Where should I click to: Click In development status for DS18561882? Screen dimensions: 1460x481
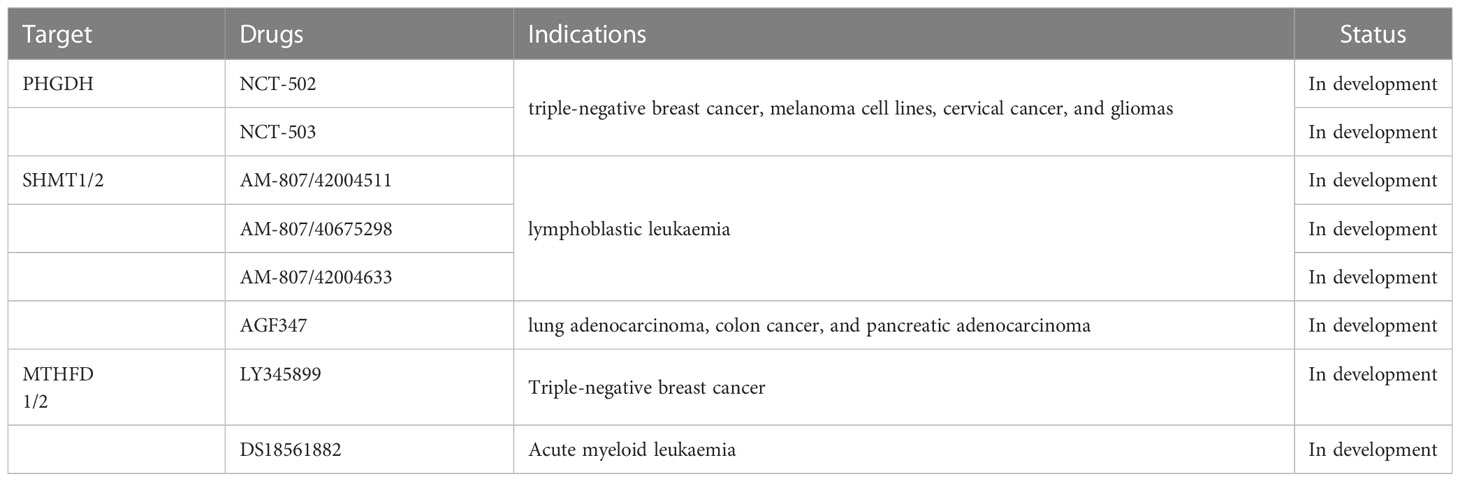point(1373,450)
